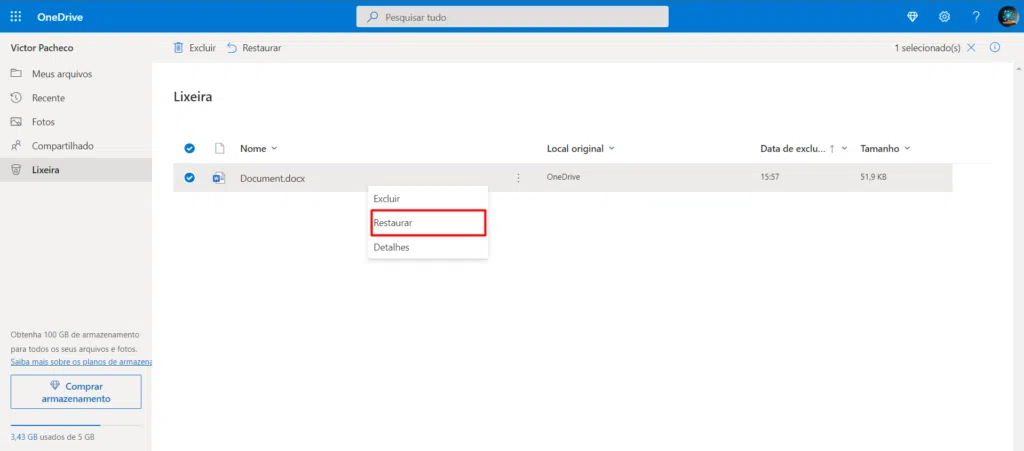Open the three-dot menu for Document.docx
1024x451 pixels.
point(519,178)
